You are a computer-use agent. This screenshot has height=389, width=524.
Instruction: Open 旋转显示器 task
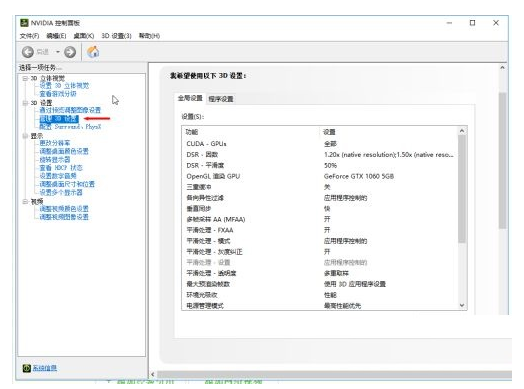(55, 160)
